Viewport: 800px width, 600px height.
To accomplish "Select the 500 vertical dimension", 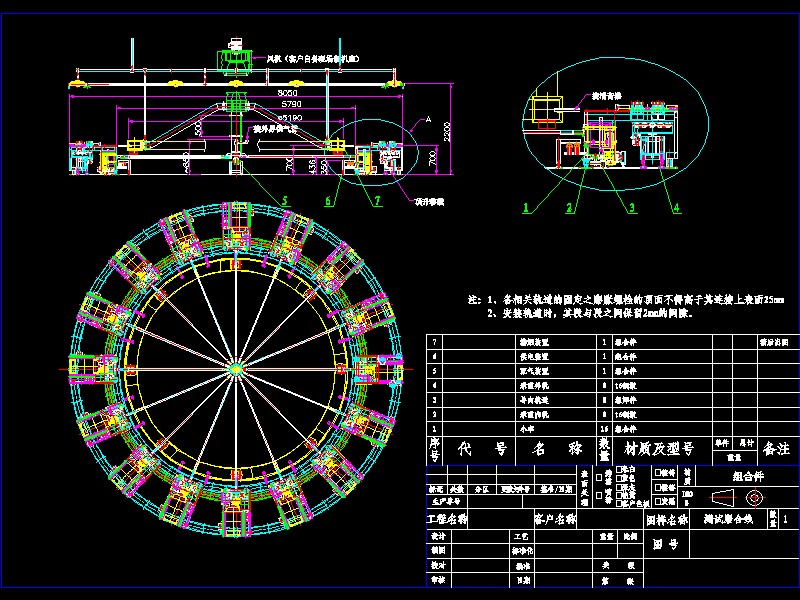I will pyautogui.click(x=198, y=128).
